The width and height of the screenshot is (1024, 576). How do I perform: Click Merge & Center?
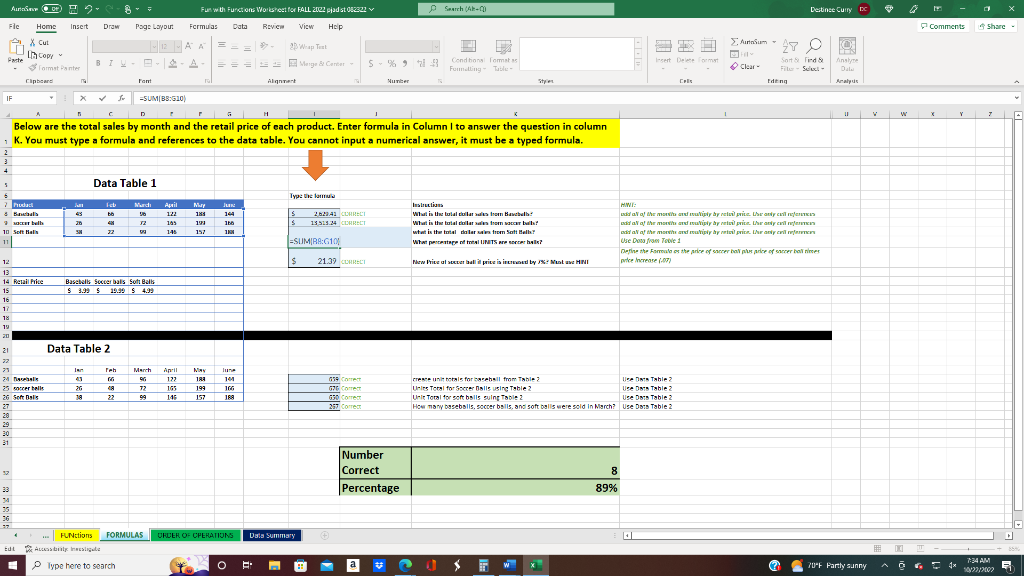[317, 64]
